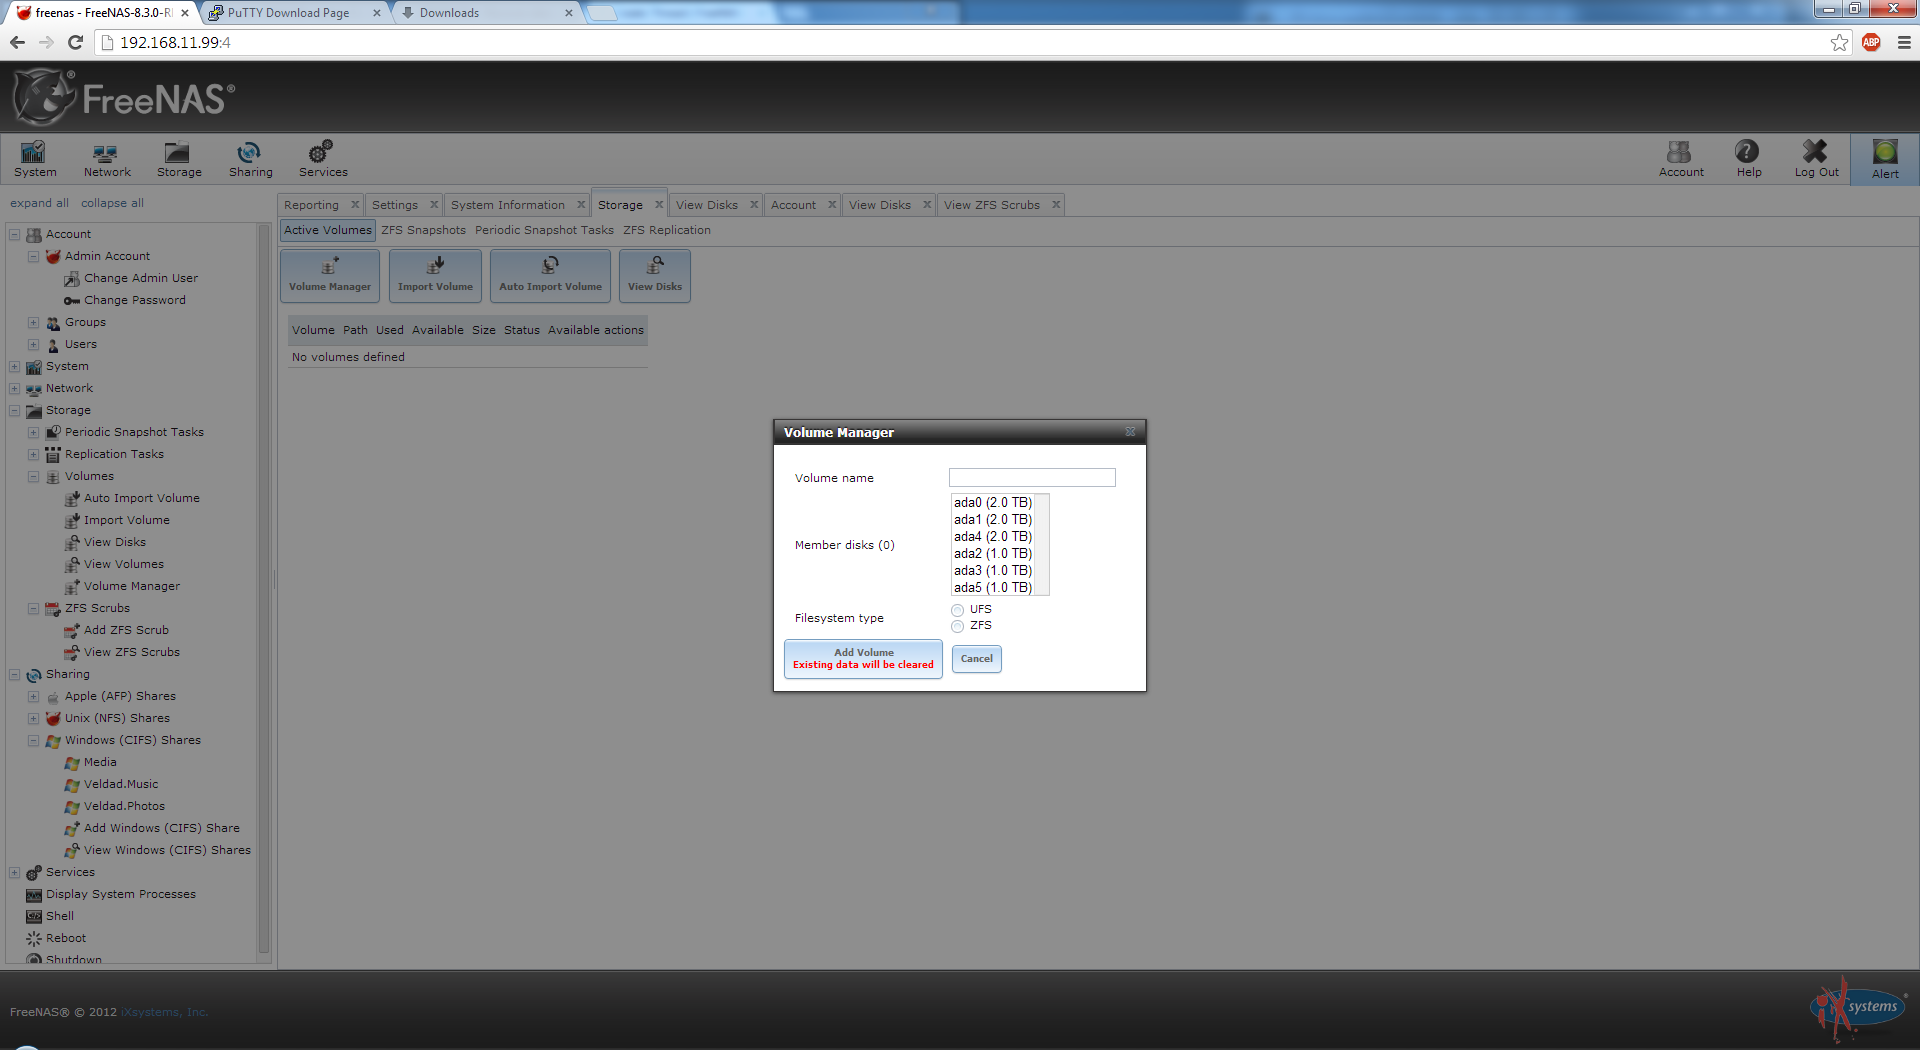Expand the Users tree node
Viewport: 1920px width, 1050px height.
click(34, 344)
